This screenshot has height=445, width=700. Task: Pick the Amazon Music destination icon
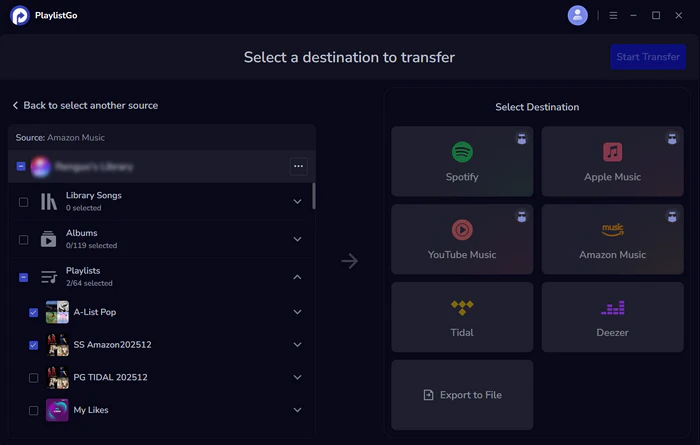[x=612, y=230]
